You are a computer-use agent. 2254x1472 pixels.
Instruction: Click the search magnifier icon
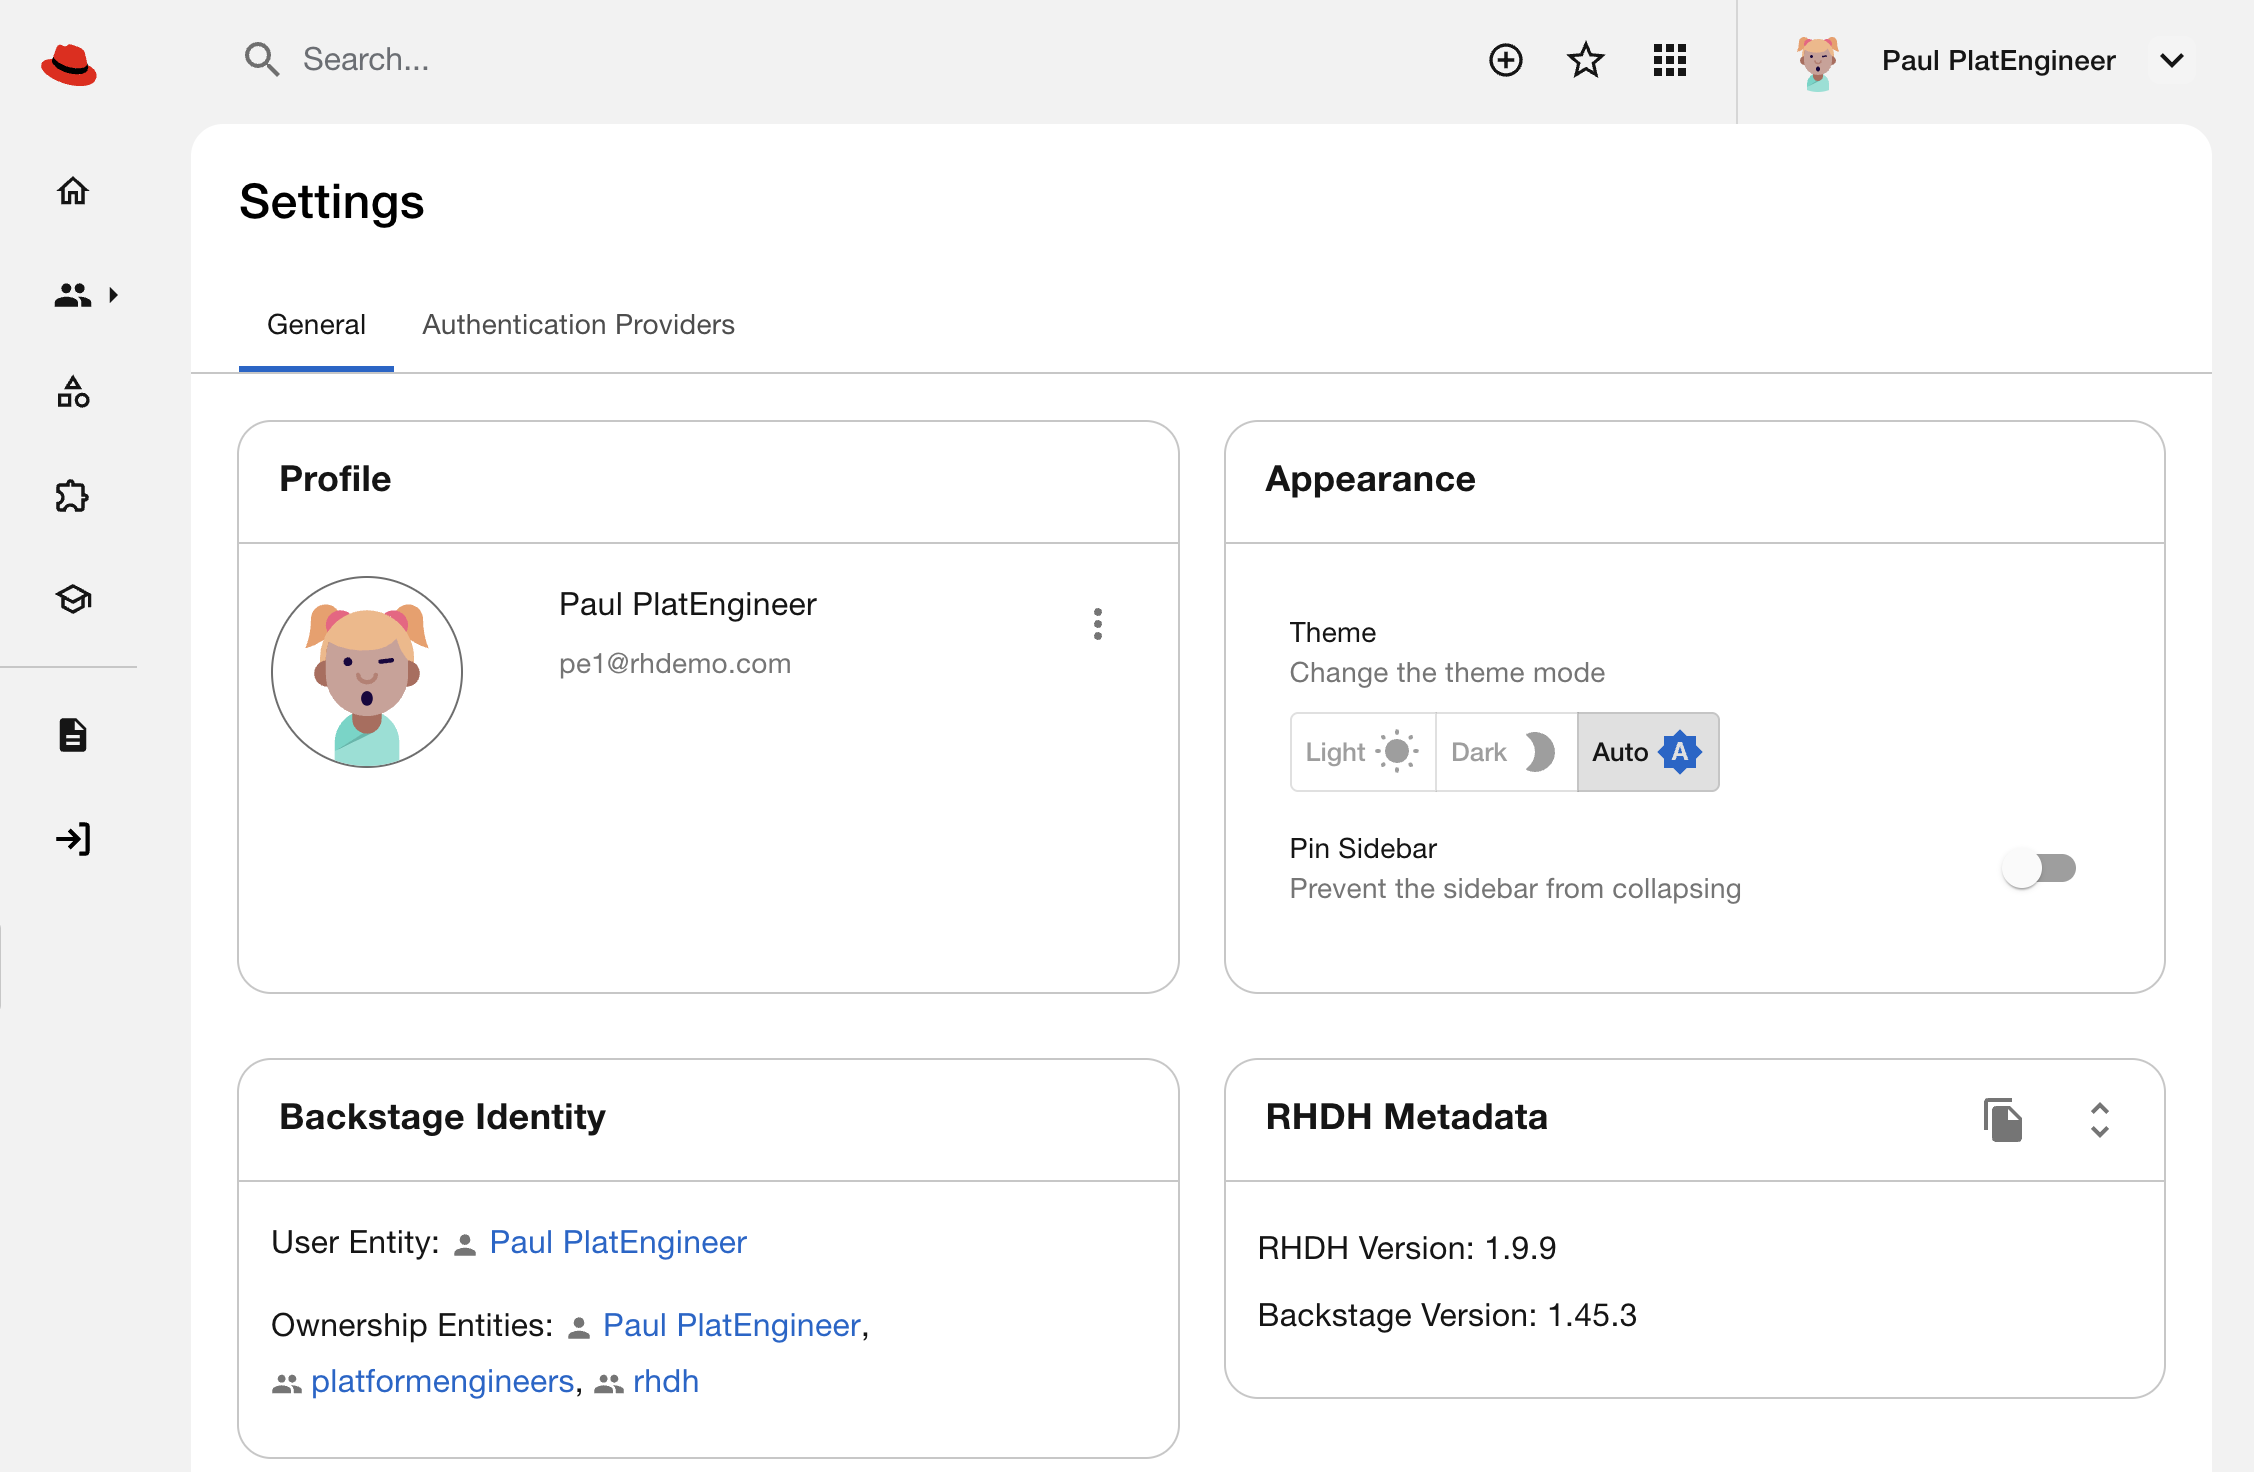tap(262, 60)
